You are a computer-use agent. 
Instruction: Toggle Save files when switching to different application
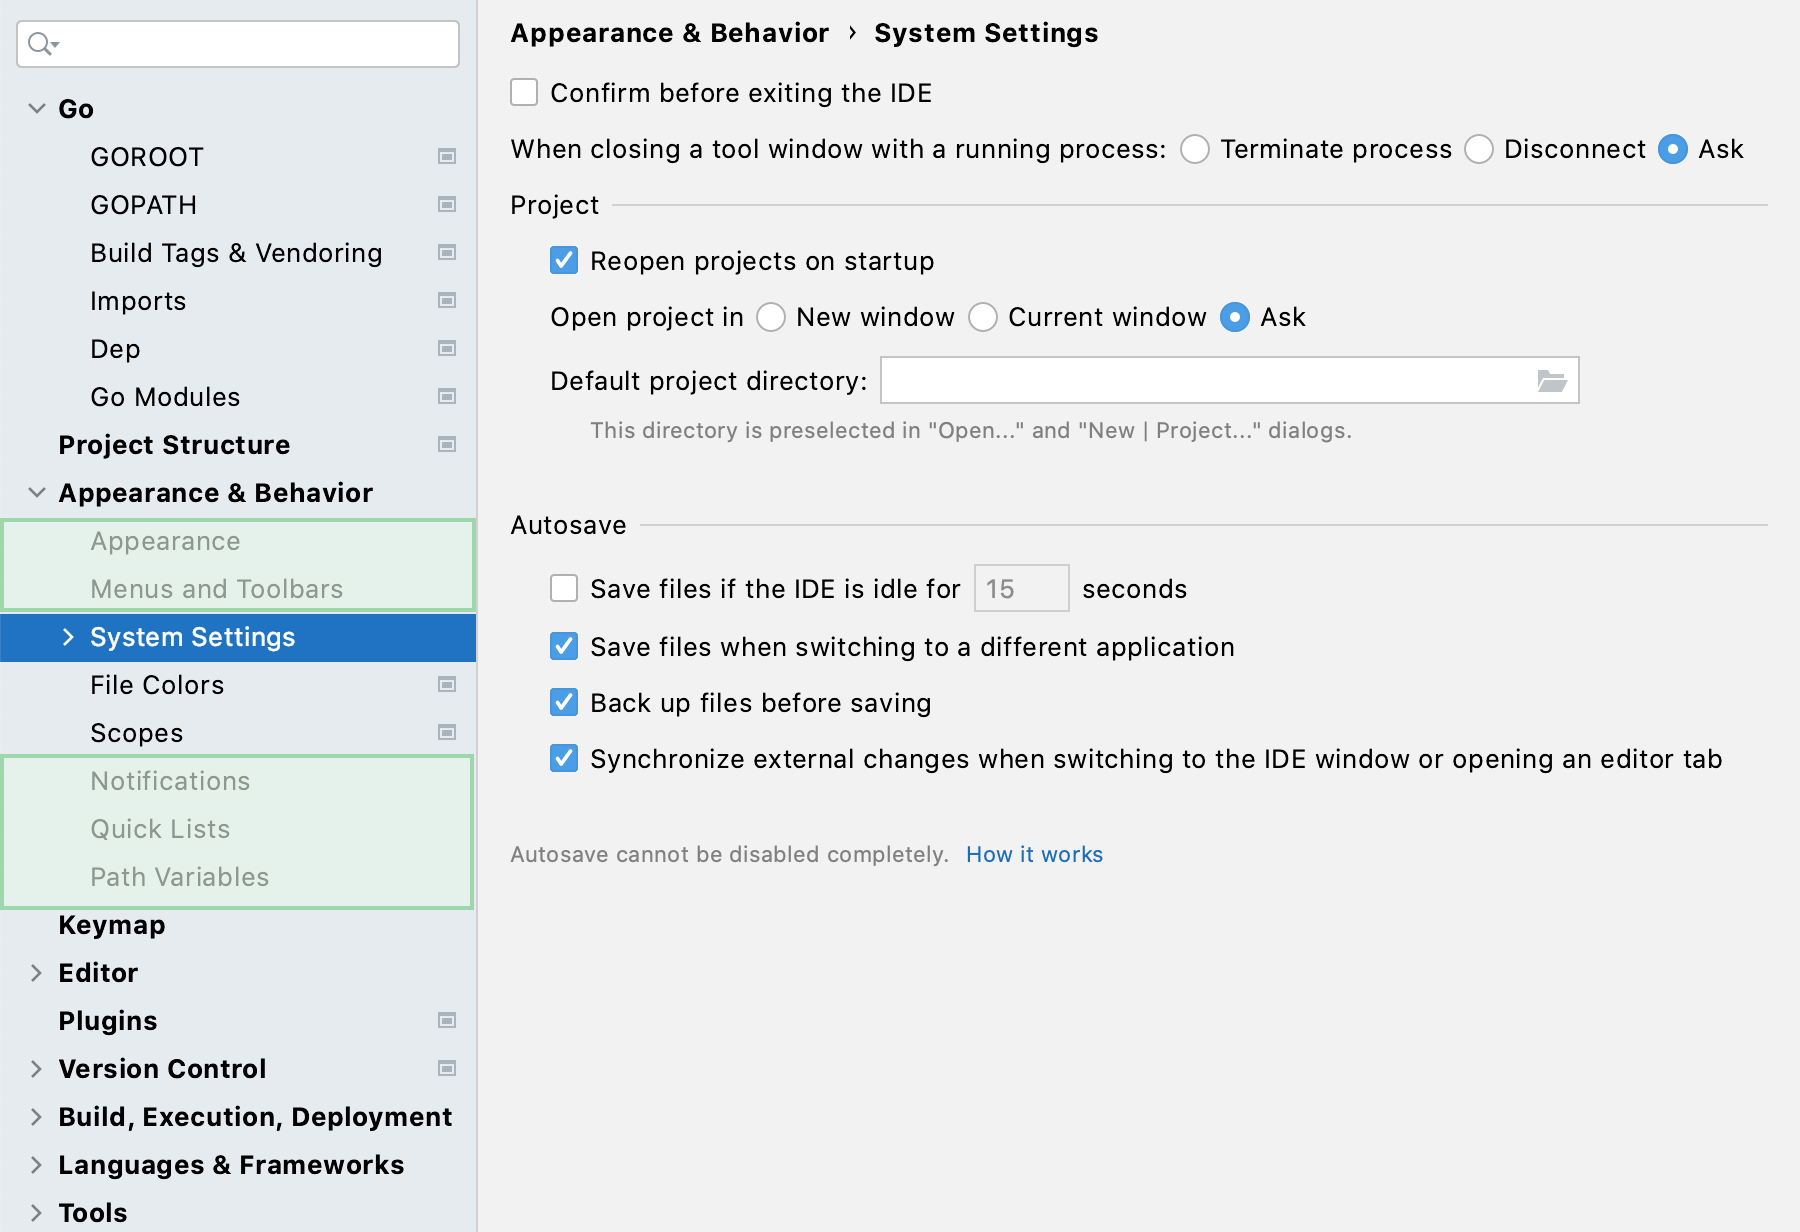564,646
